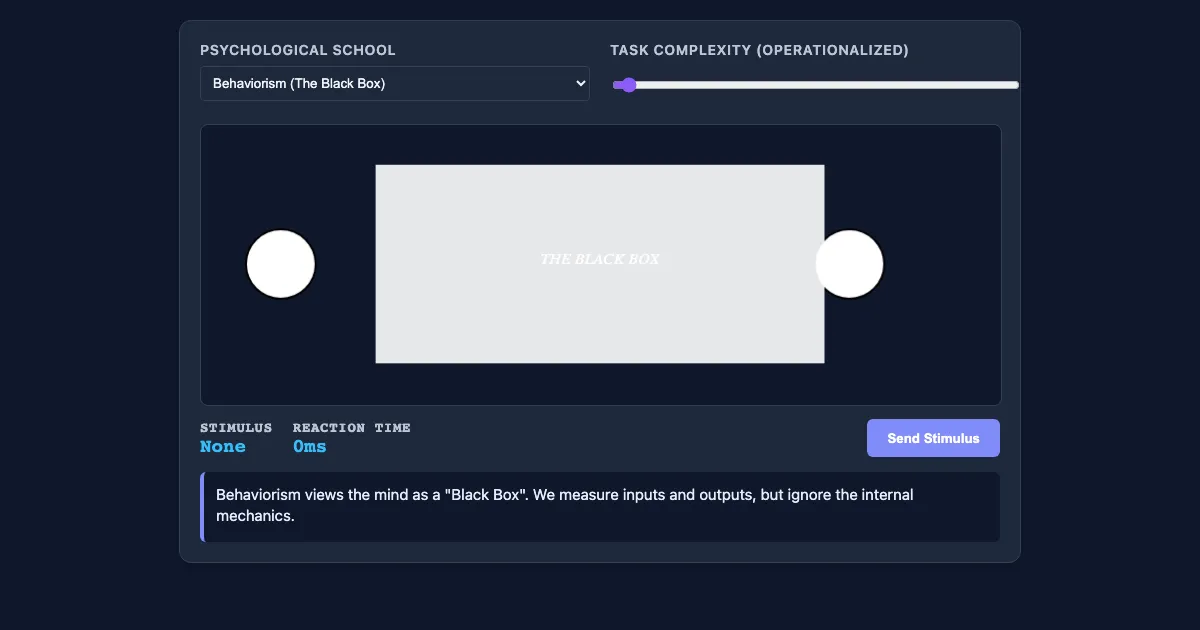Click the Task Complexity slider handle
Screen dimensions: 1200x630
(x=628, y=85)
